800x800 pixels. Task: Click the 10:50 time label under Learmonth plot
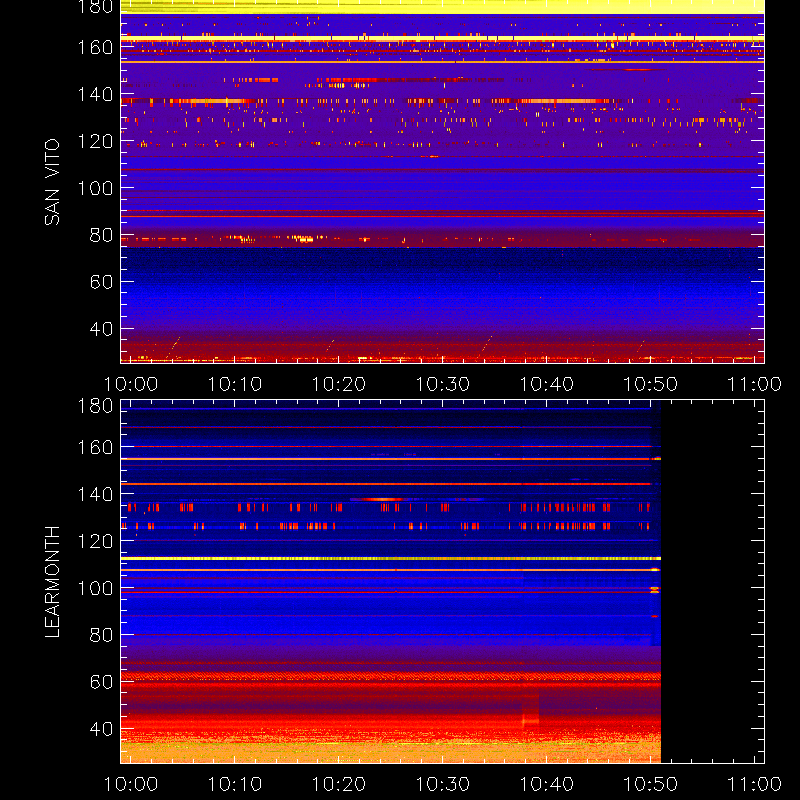coord(651,784)
